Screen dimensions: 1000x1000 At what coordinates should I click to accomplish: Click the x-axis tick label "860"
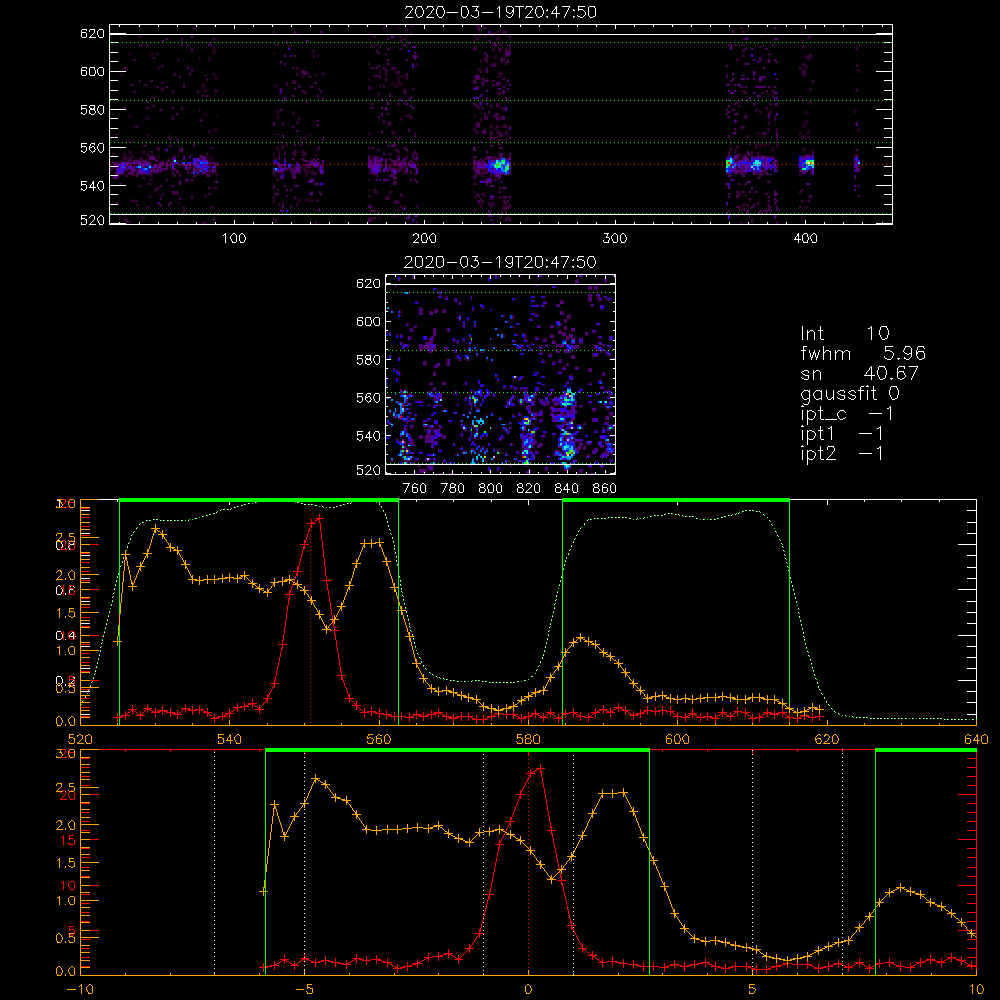point(605,489)
